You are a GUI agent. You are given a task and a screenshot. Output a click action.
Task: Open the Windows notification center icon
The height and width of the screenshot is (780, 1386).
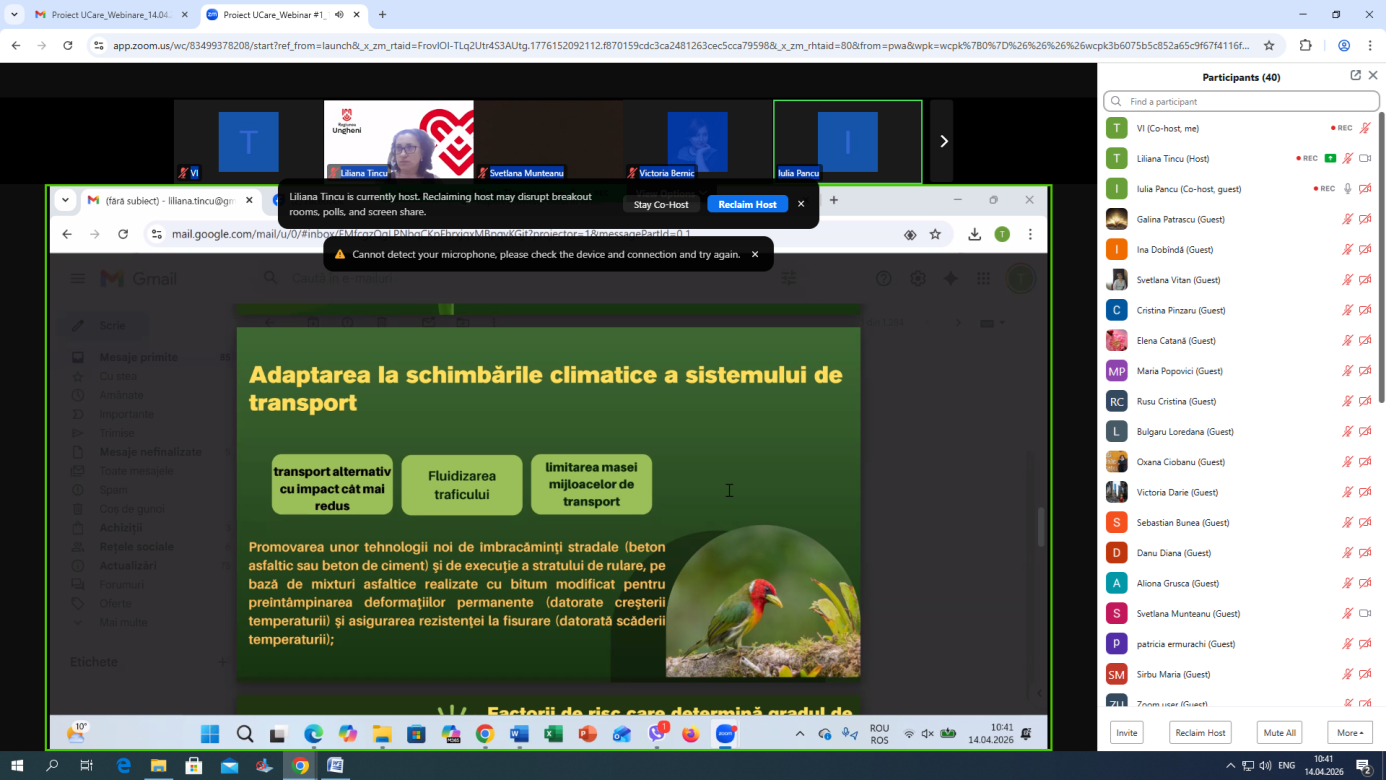click(x=1363, y=766)
